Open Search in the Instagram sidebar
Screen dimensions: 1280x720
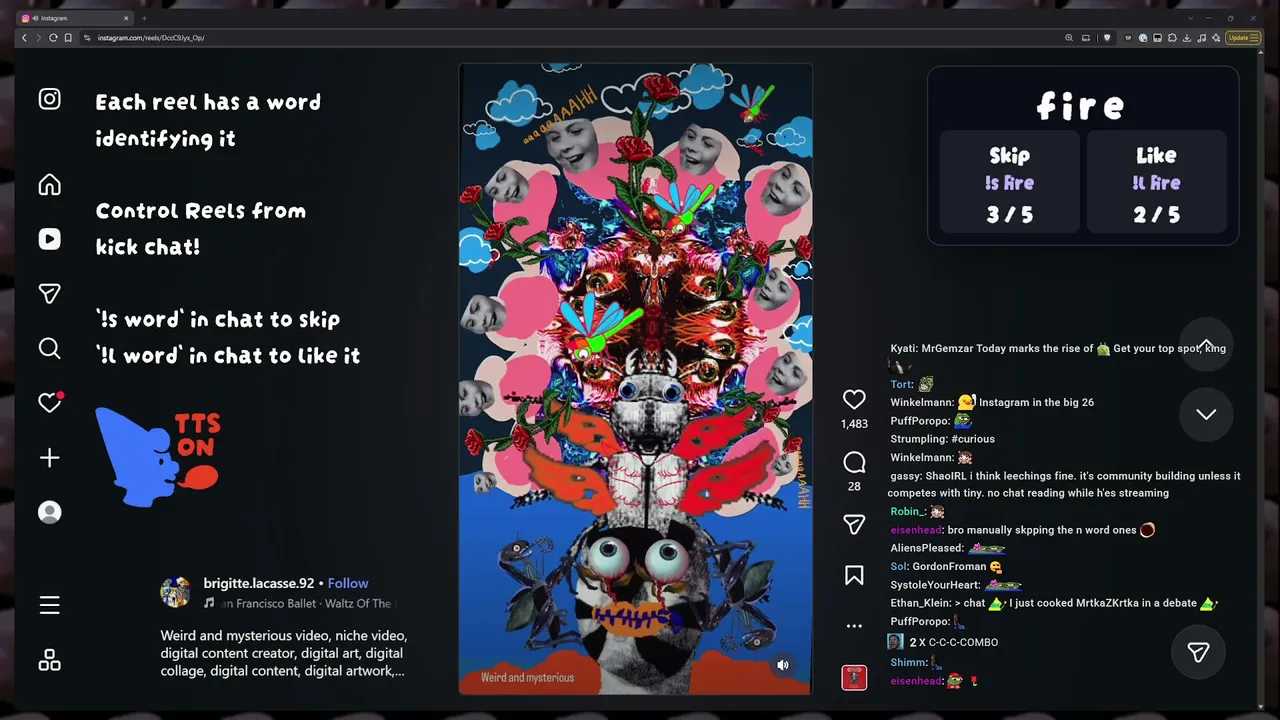coord(49,348)
